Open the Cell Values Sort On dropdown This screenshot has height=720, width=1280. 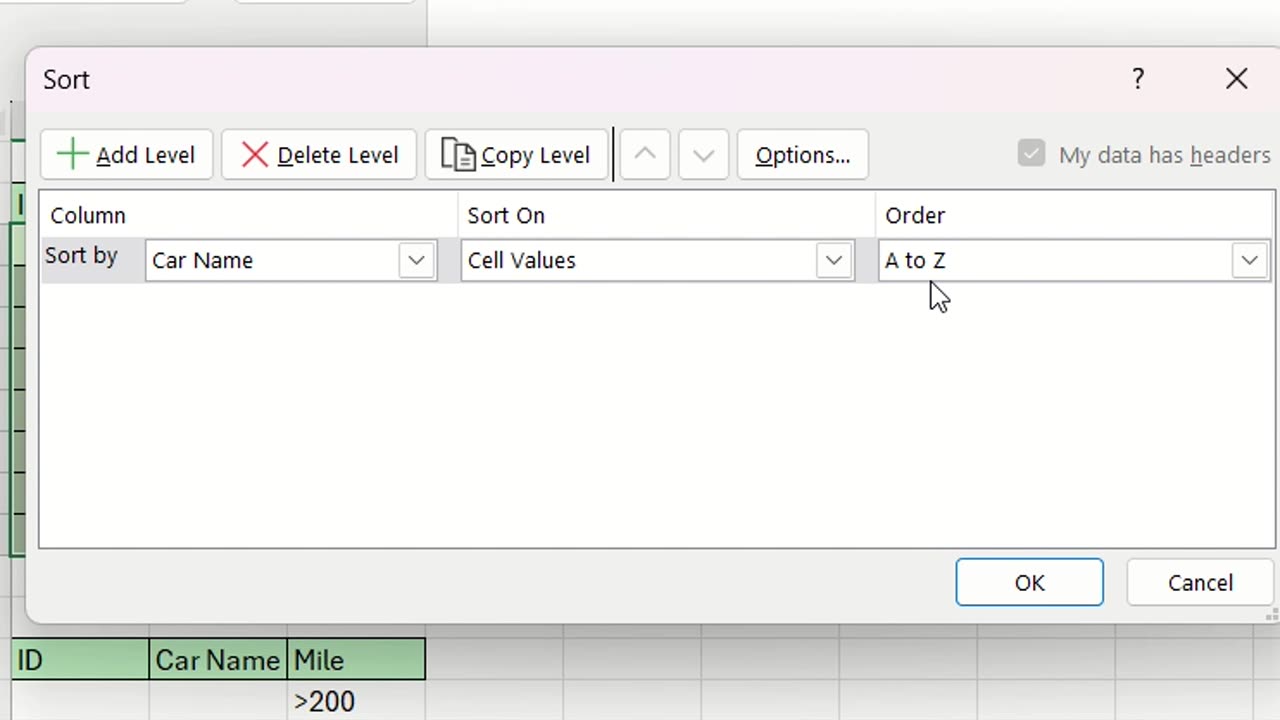tap(833, 260)
